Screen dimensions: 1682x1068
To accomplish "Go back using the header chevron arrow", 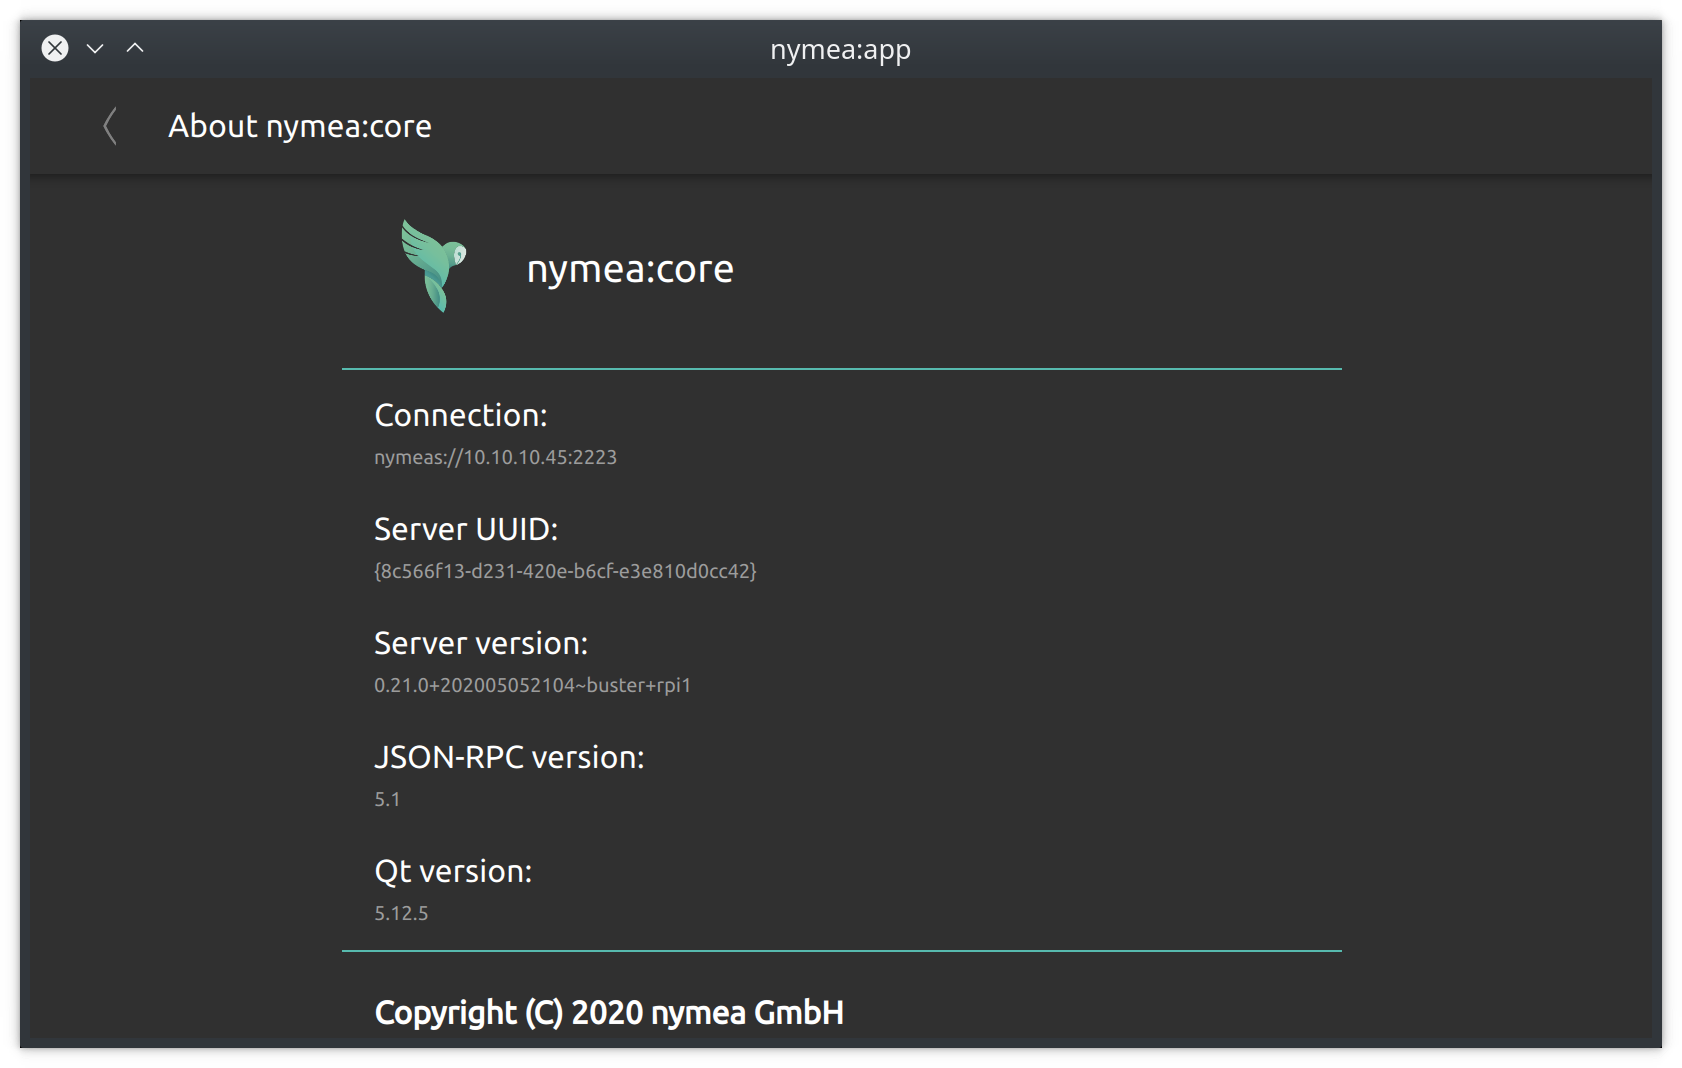I will click(x=110, y=127).
